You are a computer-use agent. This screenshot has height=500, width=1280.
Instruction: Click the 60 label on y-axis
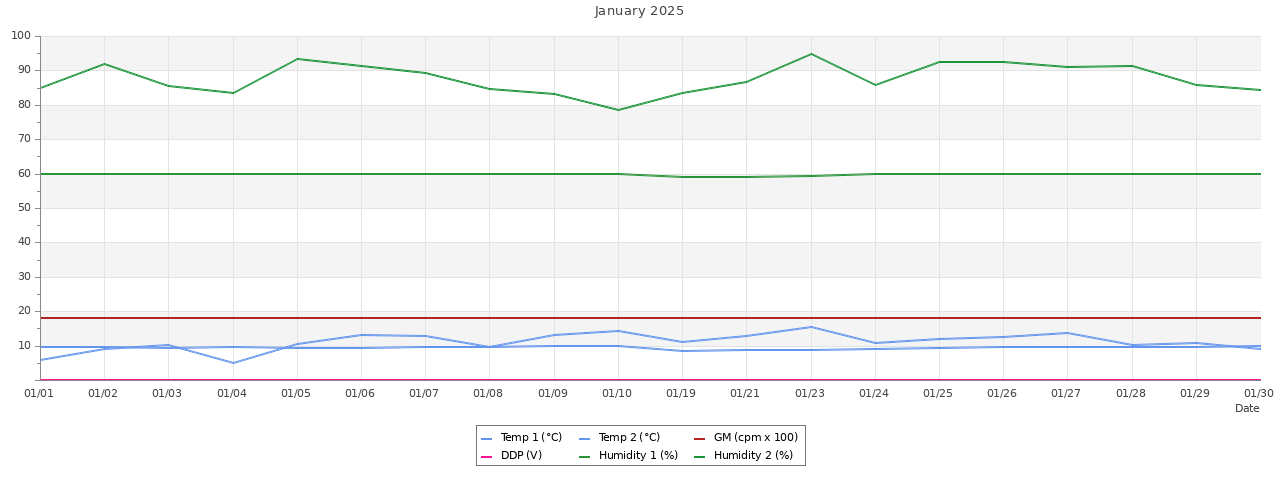tap(24, 174)
